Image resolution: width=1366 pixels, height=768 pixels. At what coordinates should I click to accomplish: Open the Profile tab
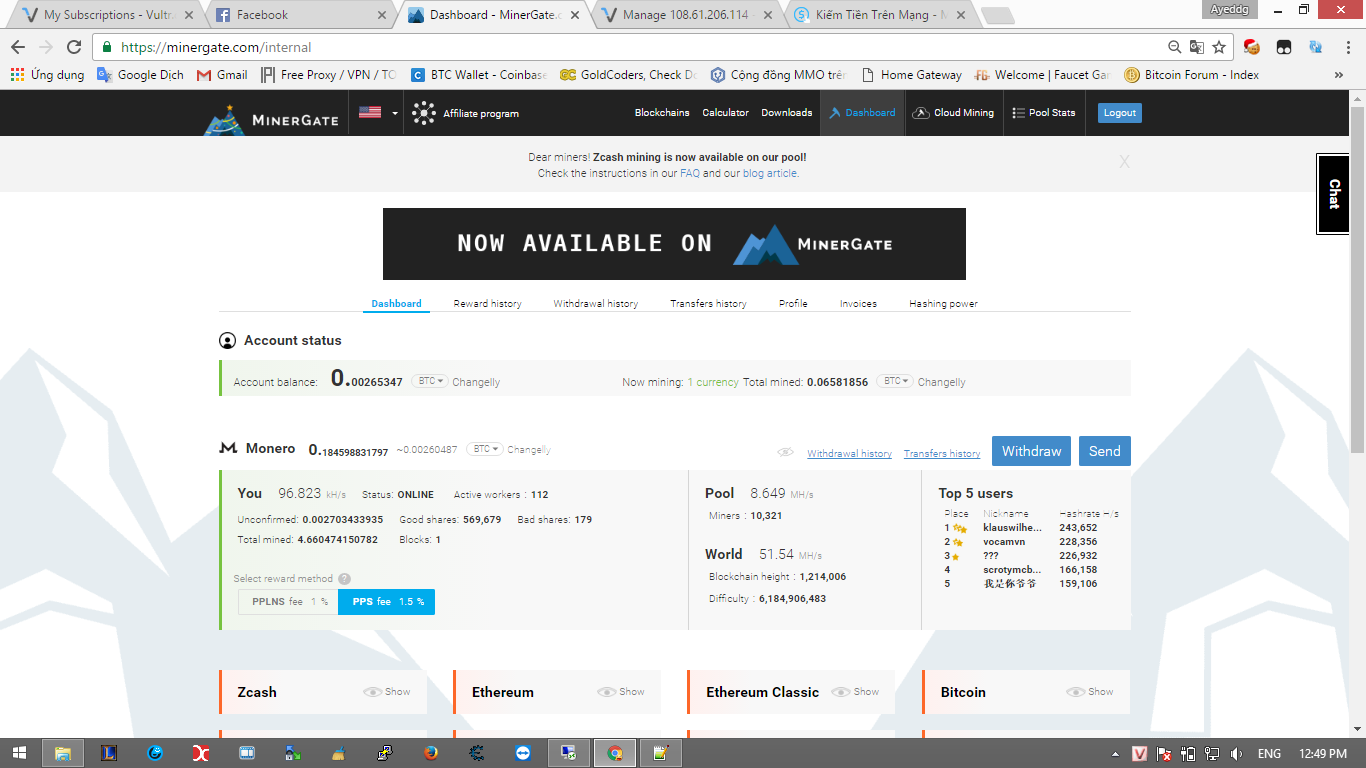click(x=793, y=304)
